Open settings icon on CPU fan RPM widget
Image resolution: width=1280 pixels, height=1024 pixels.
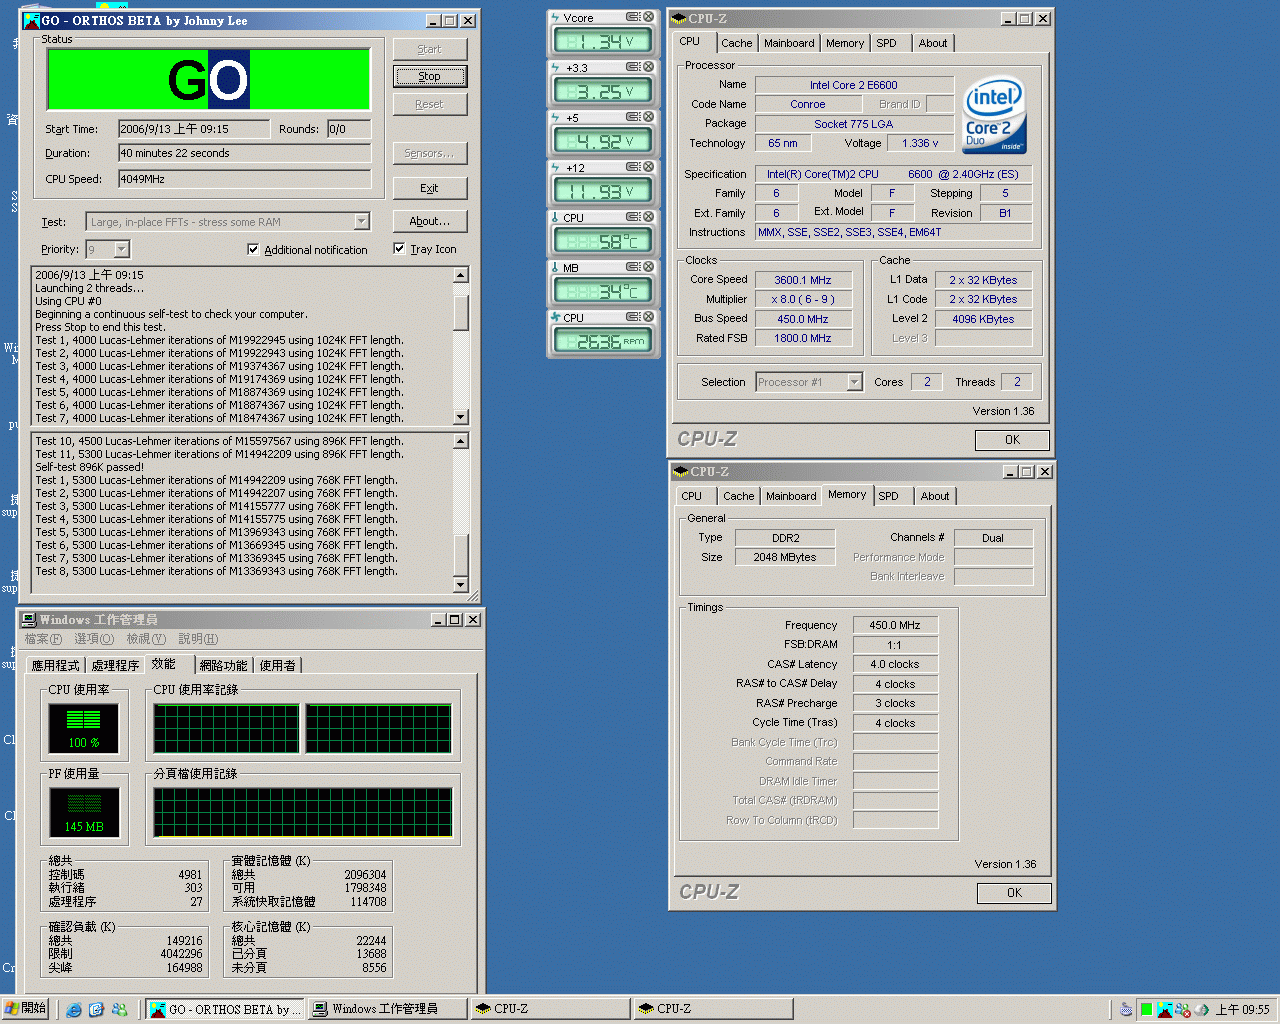point(633,317)
